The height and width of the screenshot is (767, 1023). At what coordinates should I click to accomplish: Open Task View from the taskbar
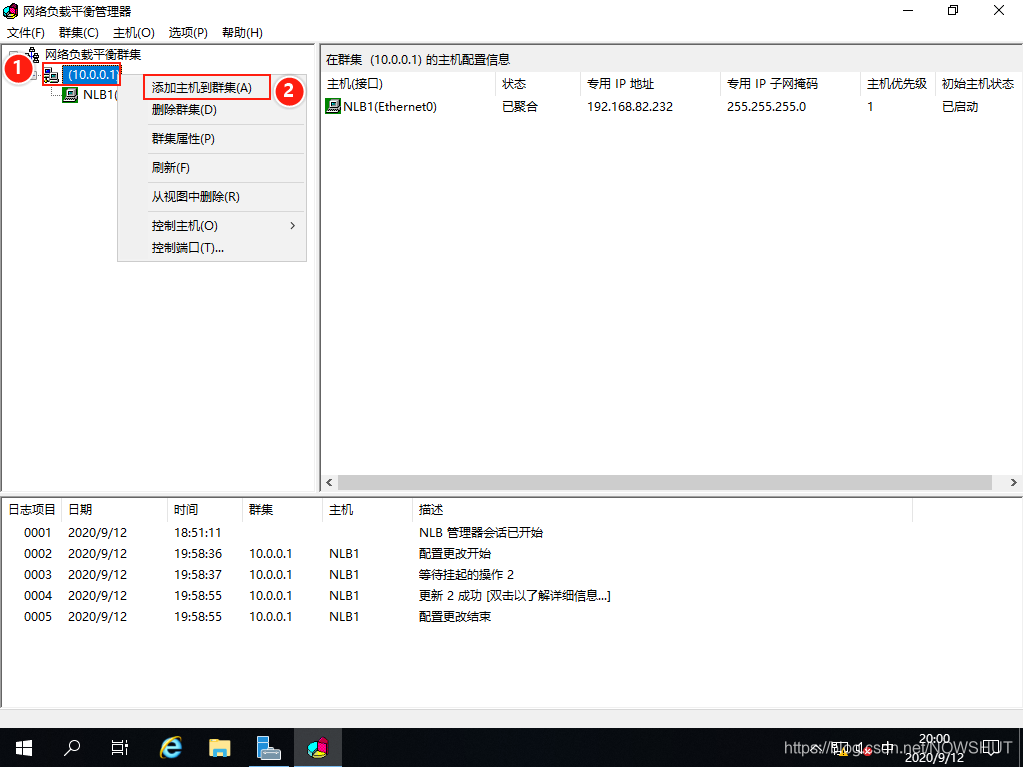click(x=119, y=747)
